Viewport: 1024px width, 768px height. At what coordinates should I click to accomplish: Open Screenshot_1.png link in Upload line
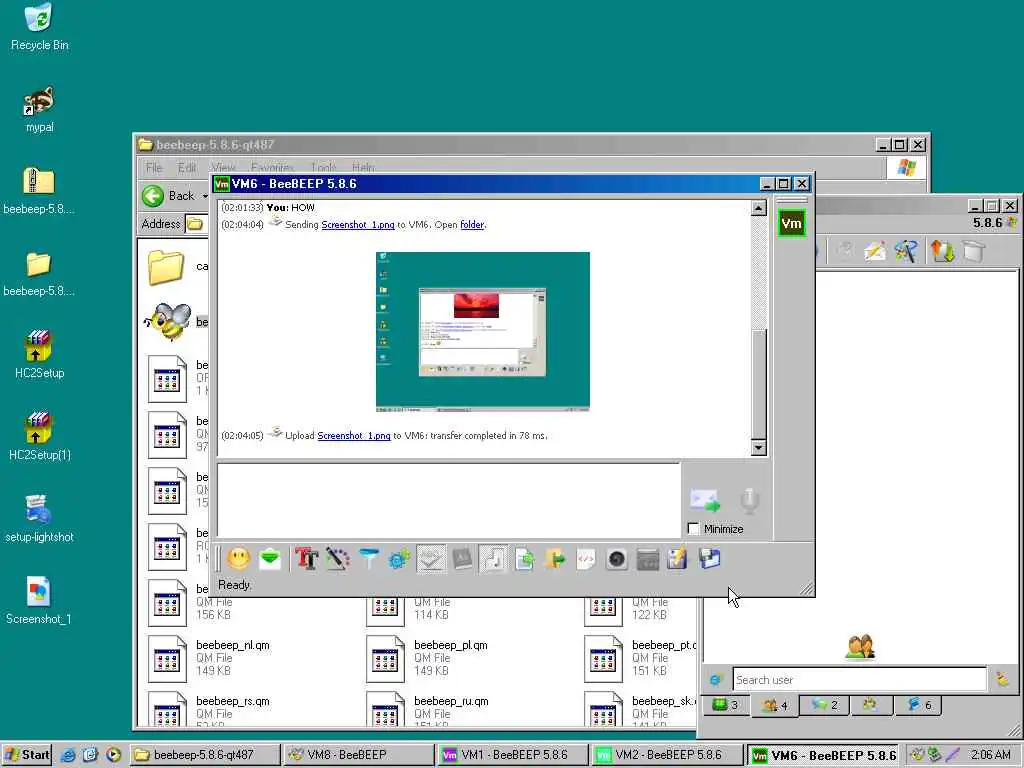354,436
